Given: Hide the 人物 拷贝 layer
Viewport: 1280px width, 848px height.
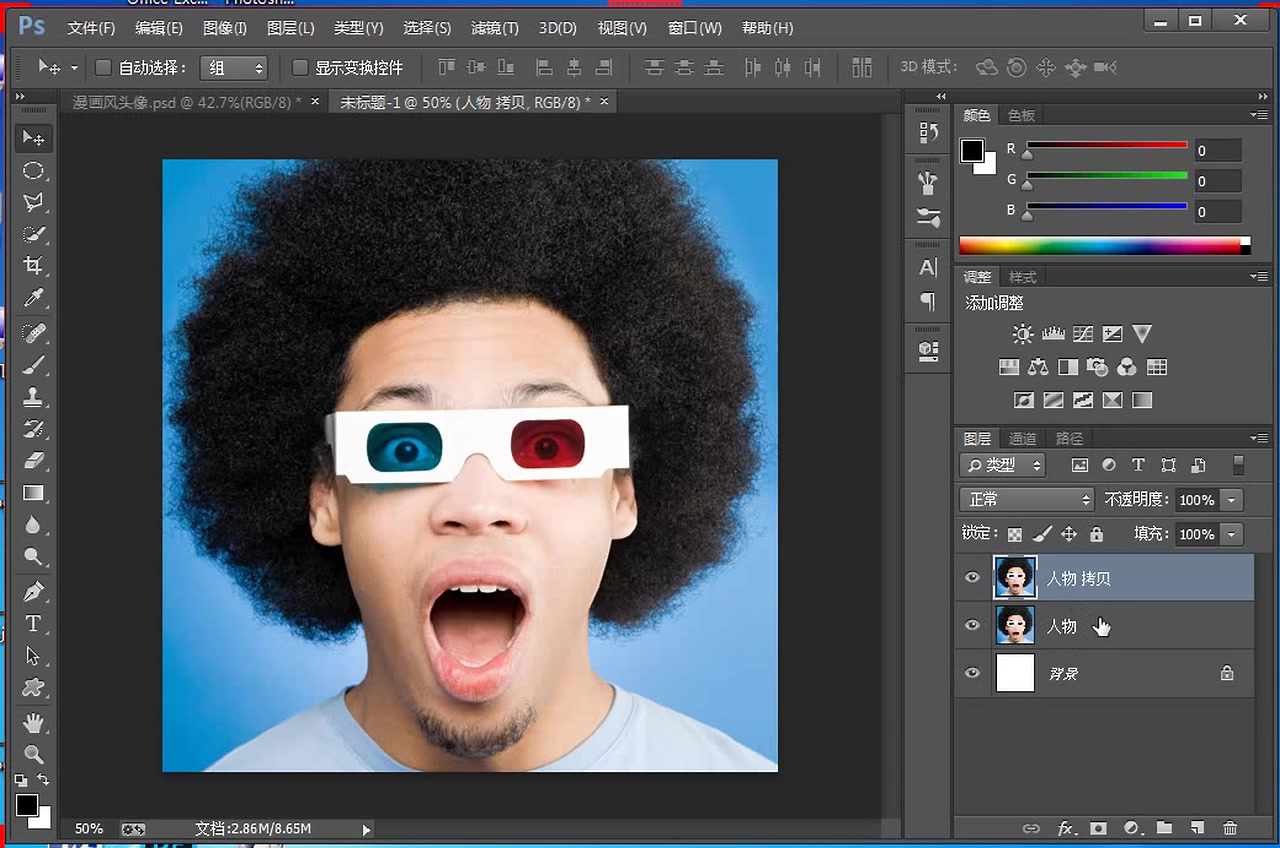Looking at the screenshot, I should point(972,578).
